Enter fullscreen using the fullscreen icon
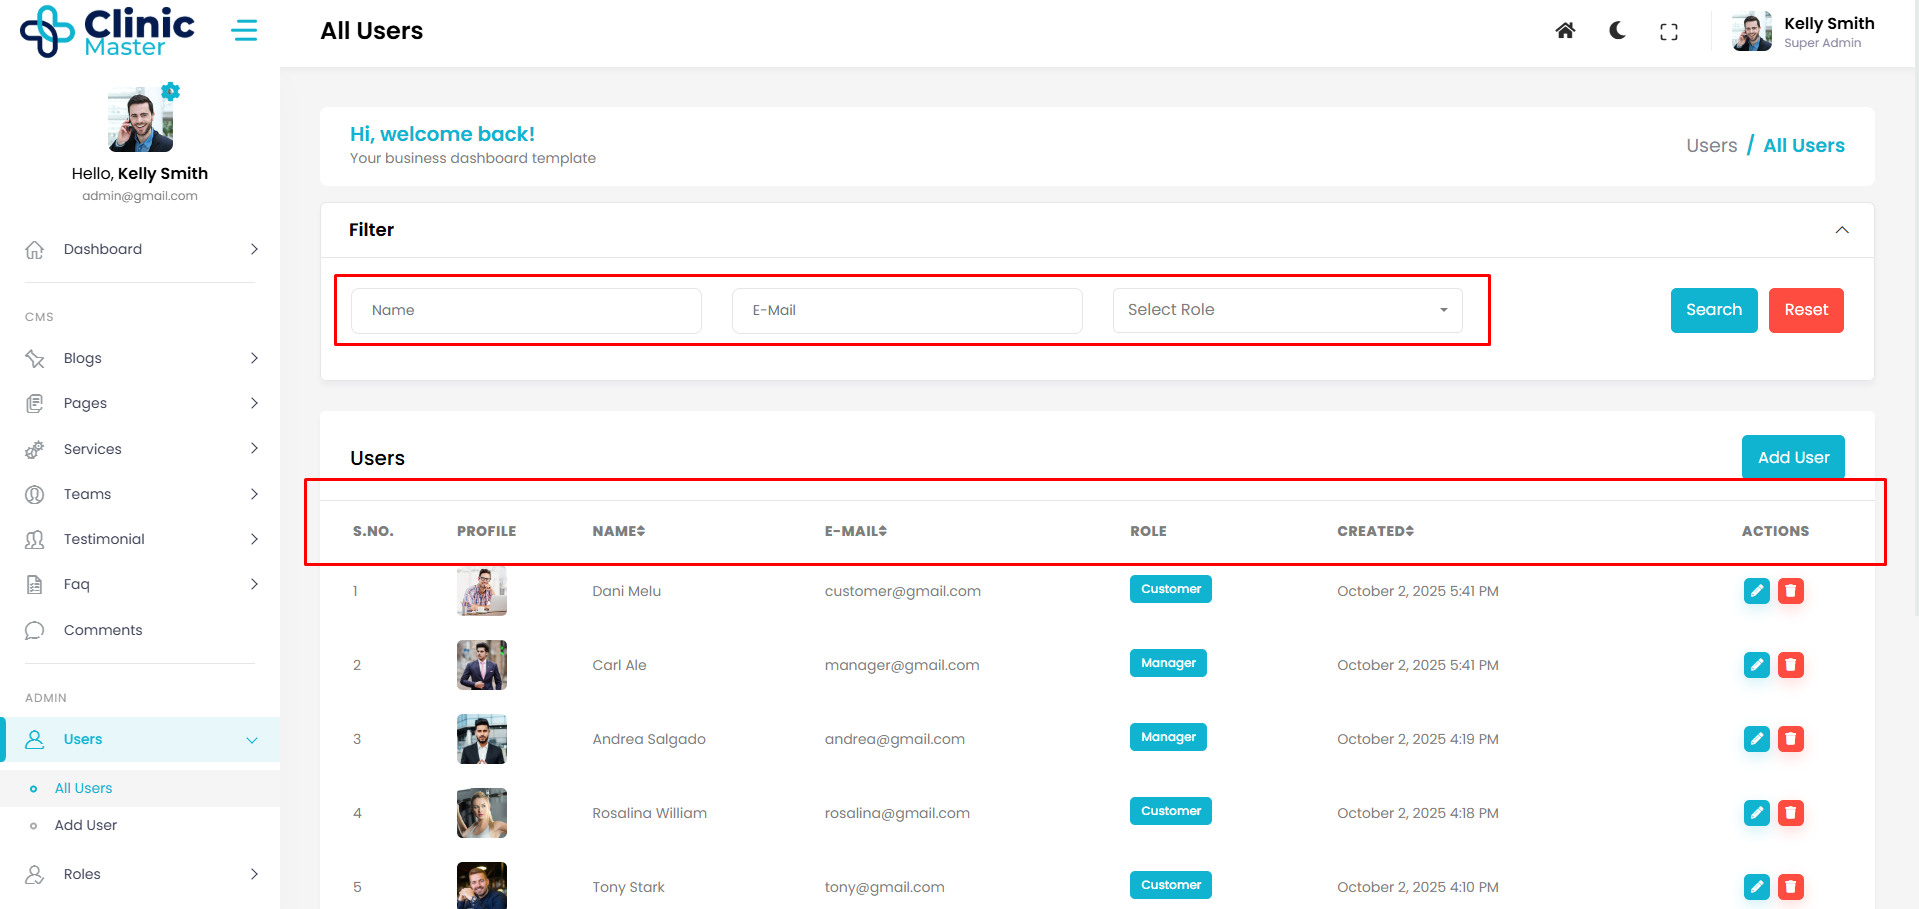This screenshot has width=1919, height=909. [x=1668, y=32]
